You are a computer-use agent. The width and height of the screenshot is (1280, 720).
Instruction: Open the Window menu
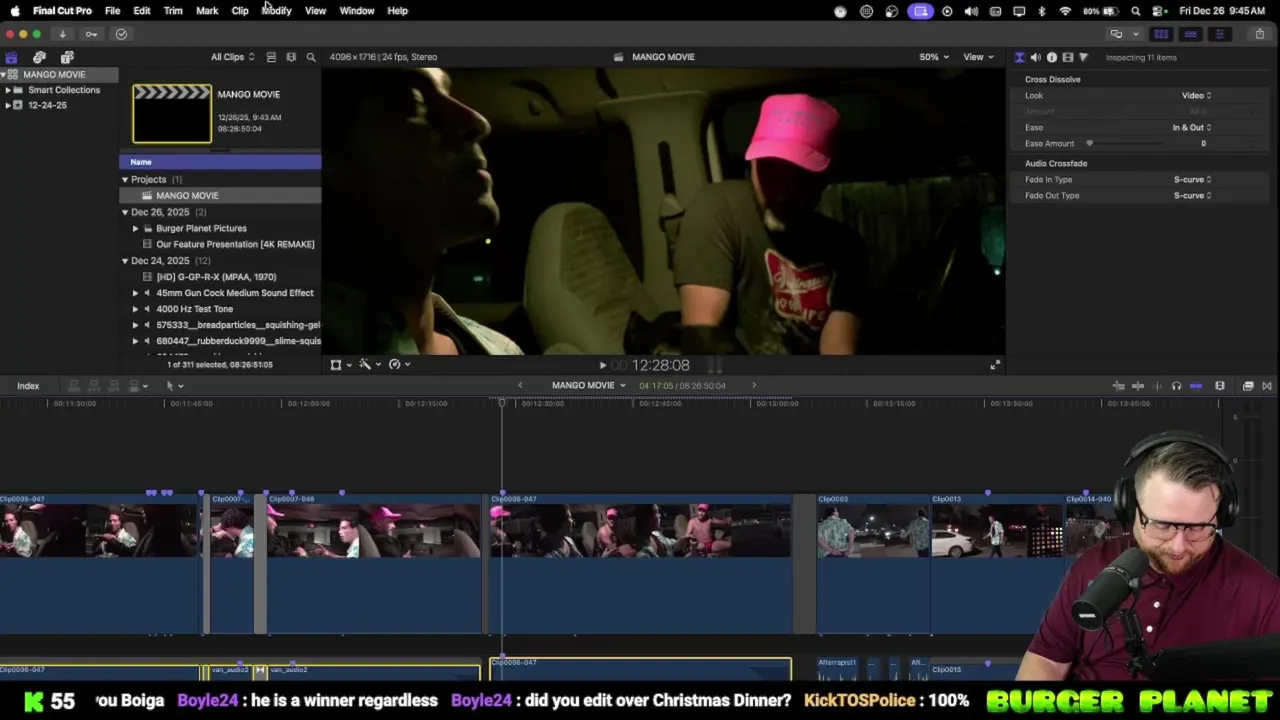[x=357, y=11]
